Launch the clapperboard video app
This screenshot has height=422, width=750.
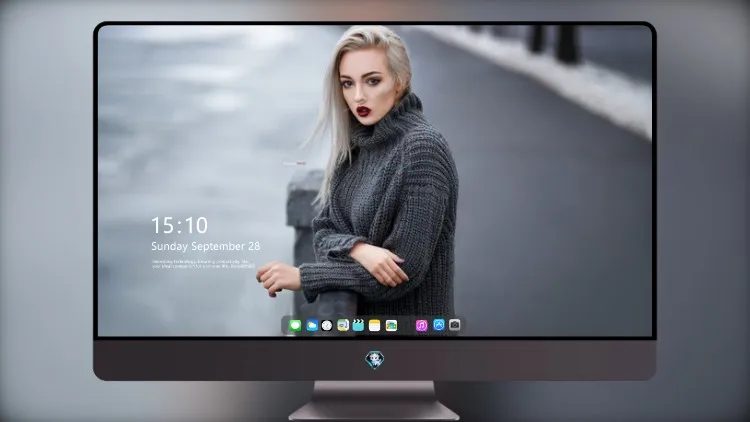point(358,325)
